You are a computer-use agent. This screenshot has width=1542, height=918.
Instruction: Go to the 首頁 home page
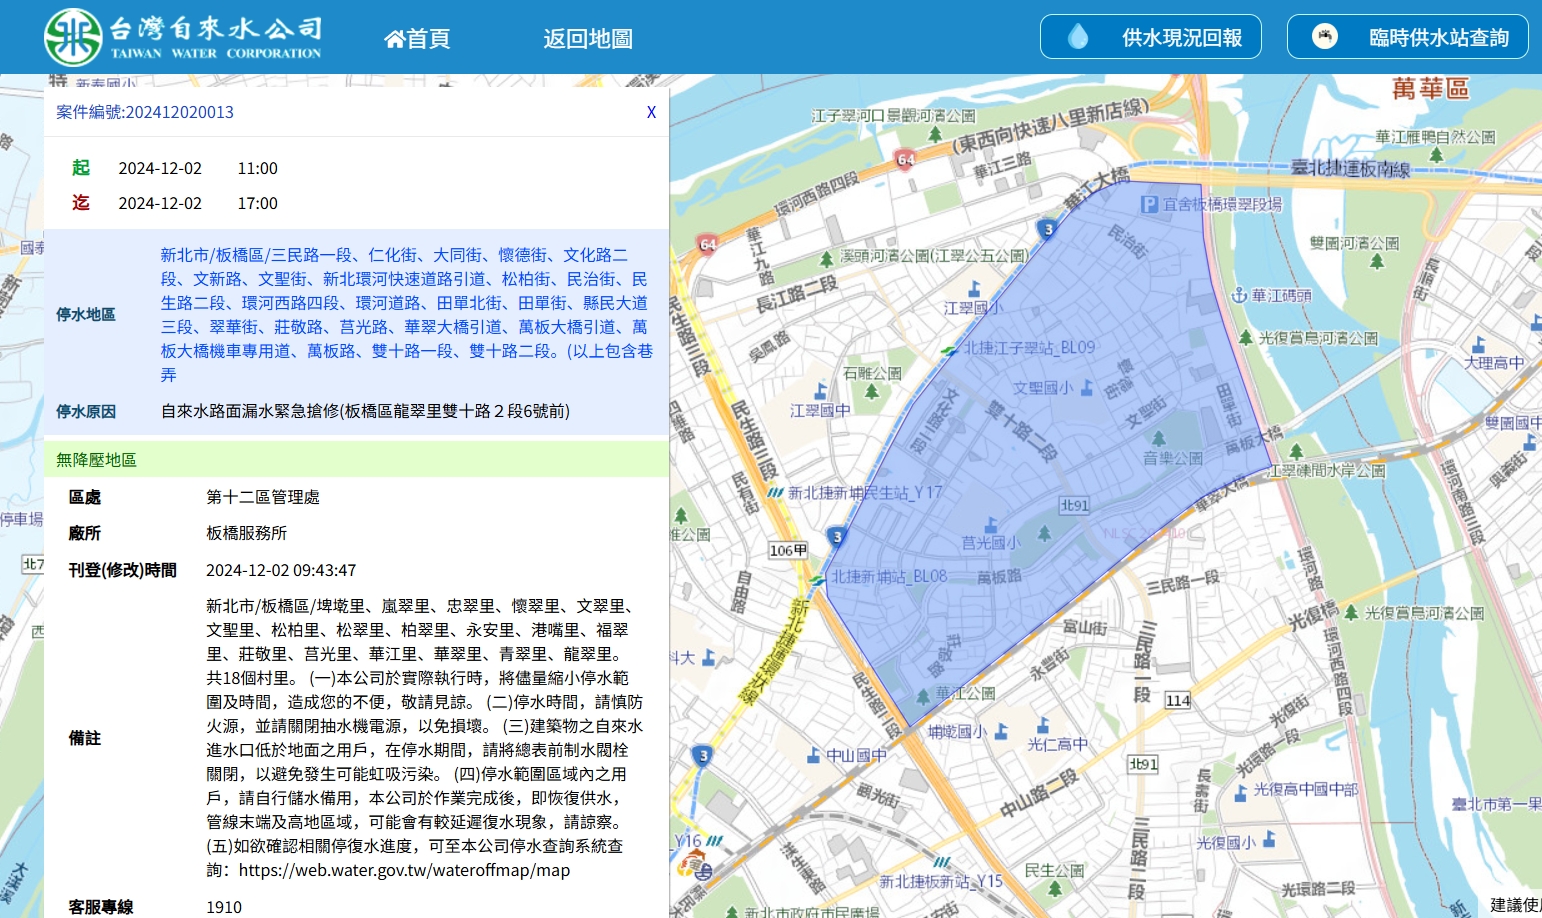(418, 39)
